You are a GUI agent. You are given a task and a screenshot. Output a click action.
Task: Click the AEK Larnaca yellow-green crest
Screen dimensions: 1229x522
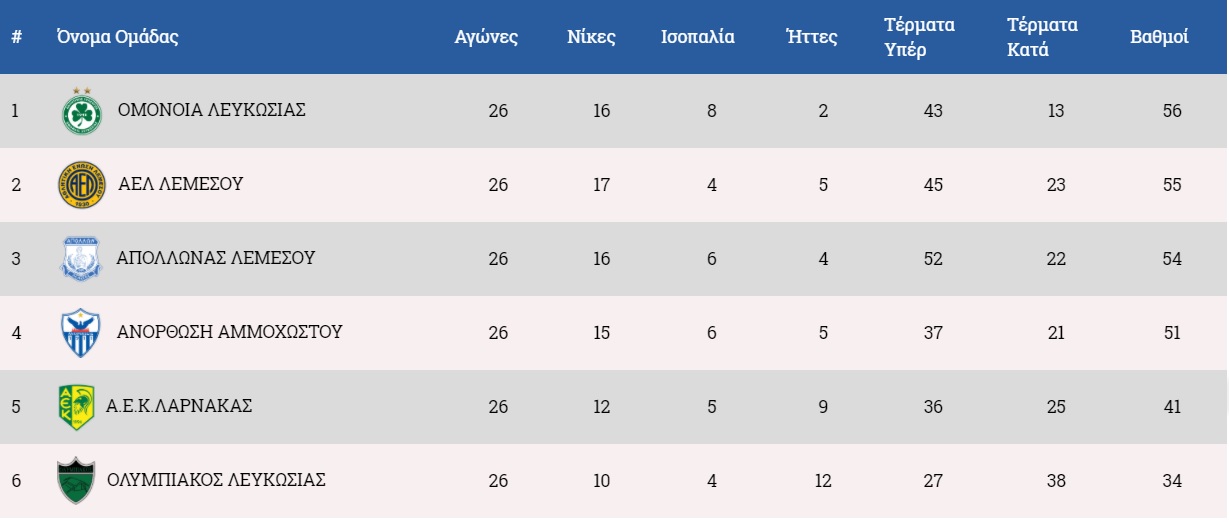tap(76, 407)
